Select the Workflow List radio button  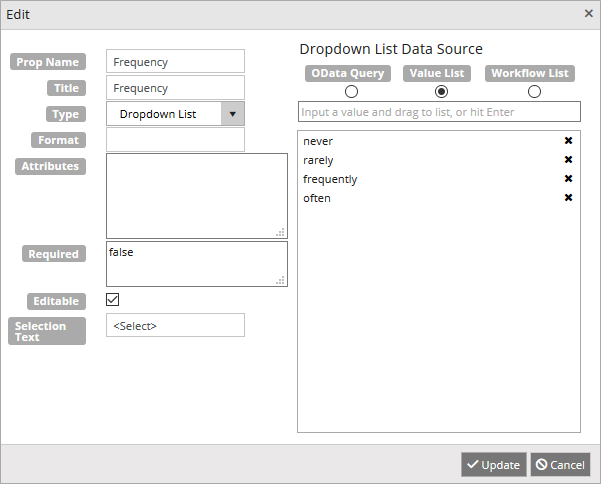tap(534, 91)
